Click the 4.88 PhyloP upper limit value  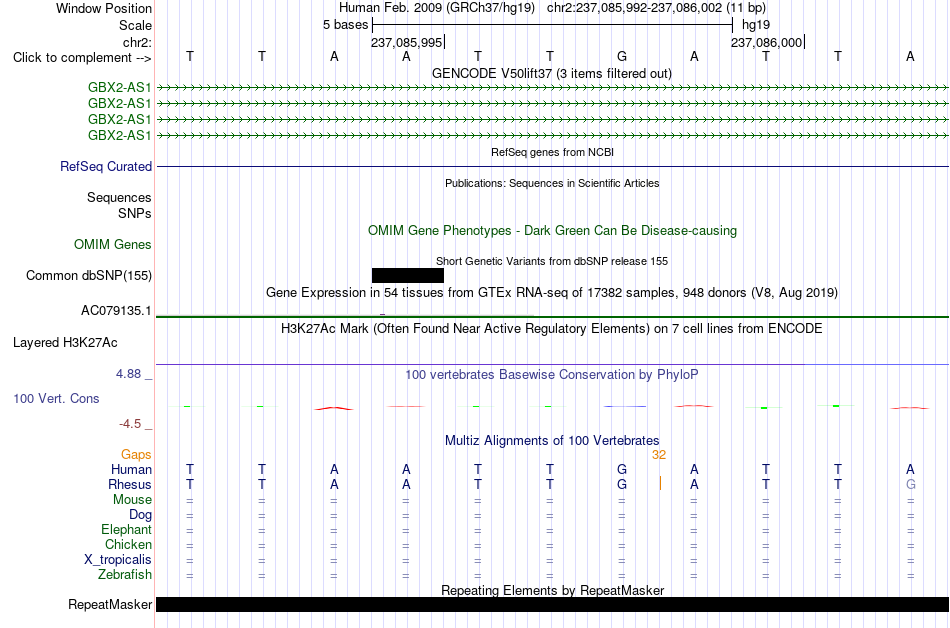(x=128, y=374)
